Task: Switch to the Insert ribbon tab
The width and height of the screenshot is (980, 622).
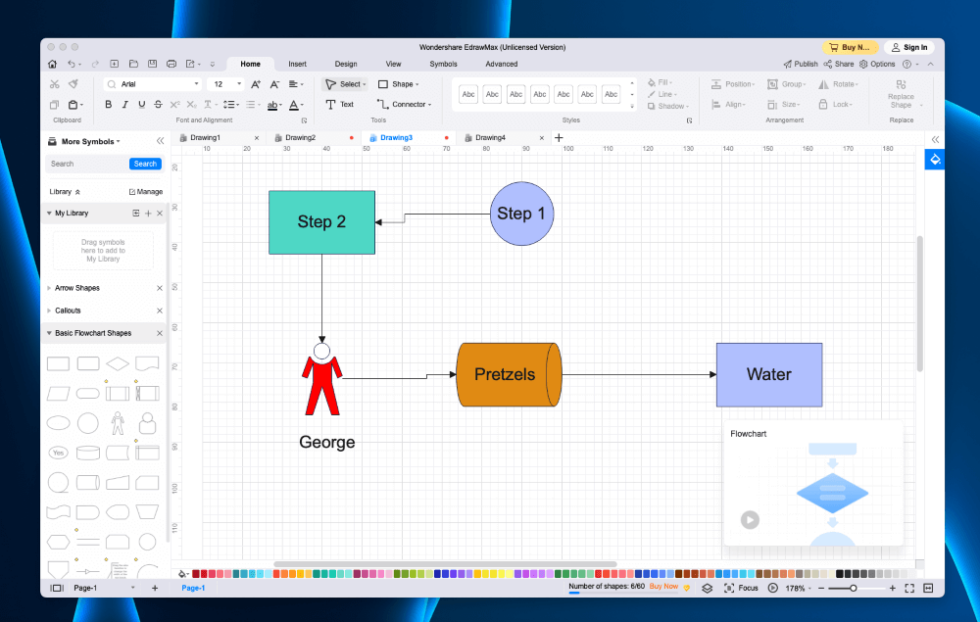Action: pyautogui.click(x=297, y=64)
